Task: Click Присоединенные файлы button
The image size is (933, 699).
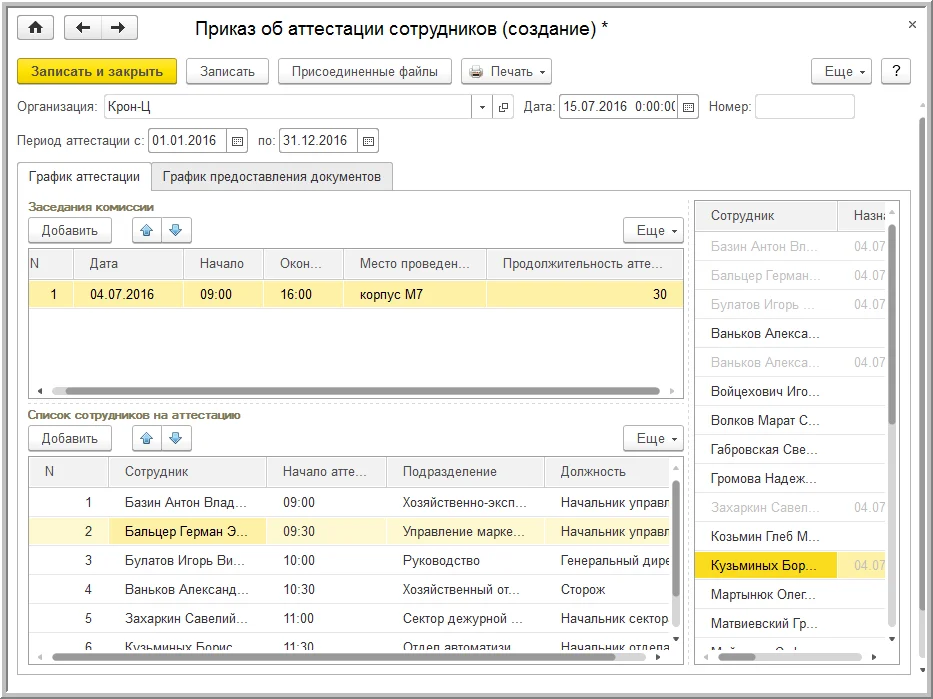Action: (x=364, y=72)
